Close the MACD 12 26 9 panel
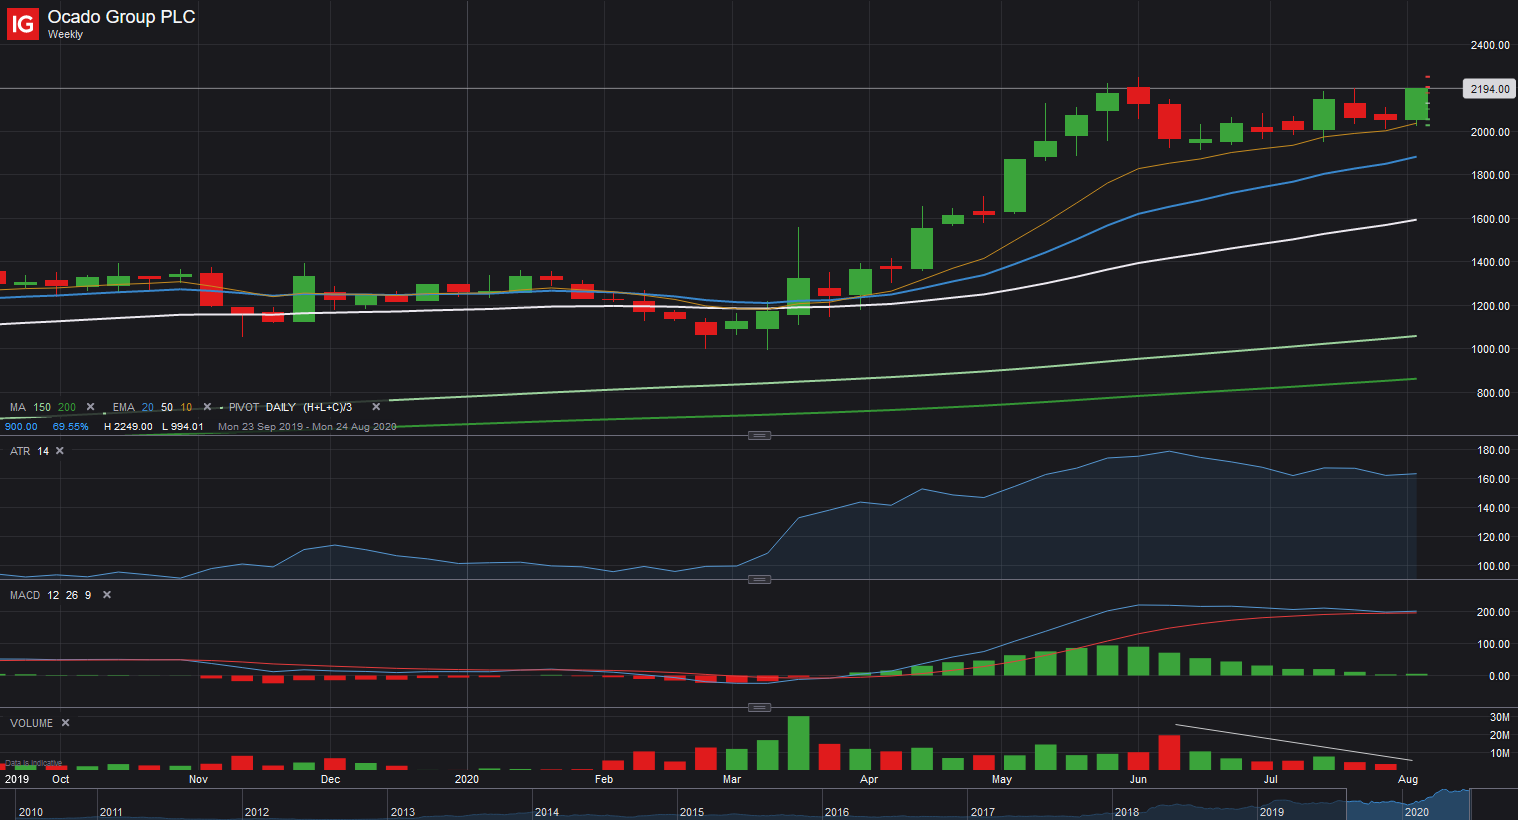The height and width of the screenshot is (820, 1518). click(107, 595)
